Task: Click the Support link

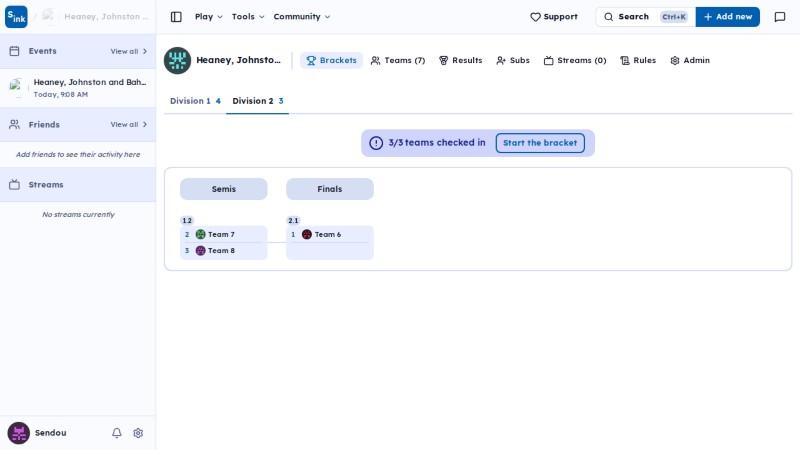Action: (554, 17)
